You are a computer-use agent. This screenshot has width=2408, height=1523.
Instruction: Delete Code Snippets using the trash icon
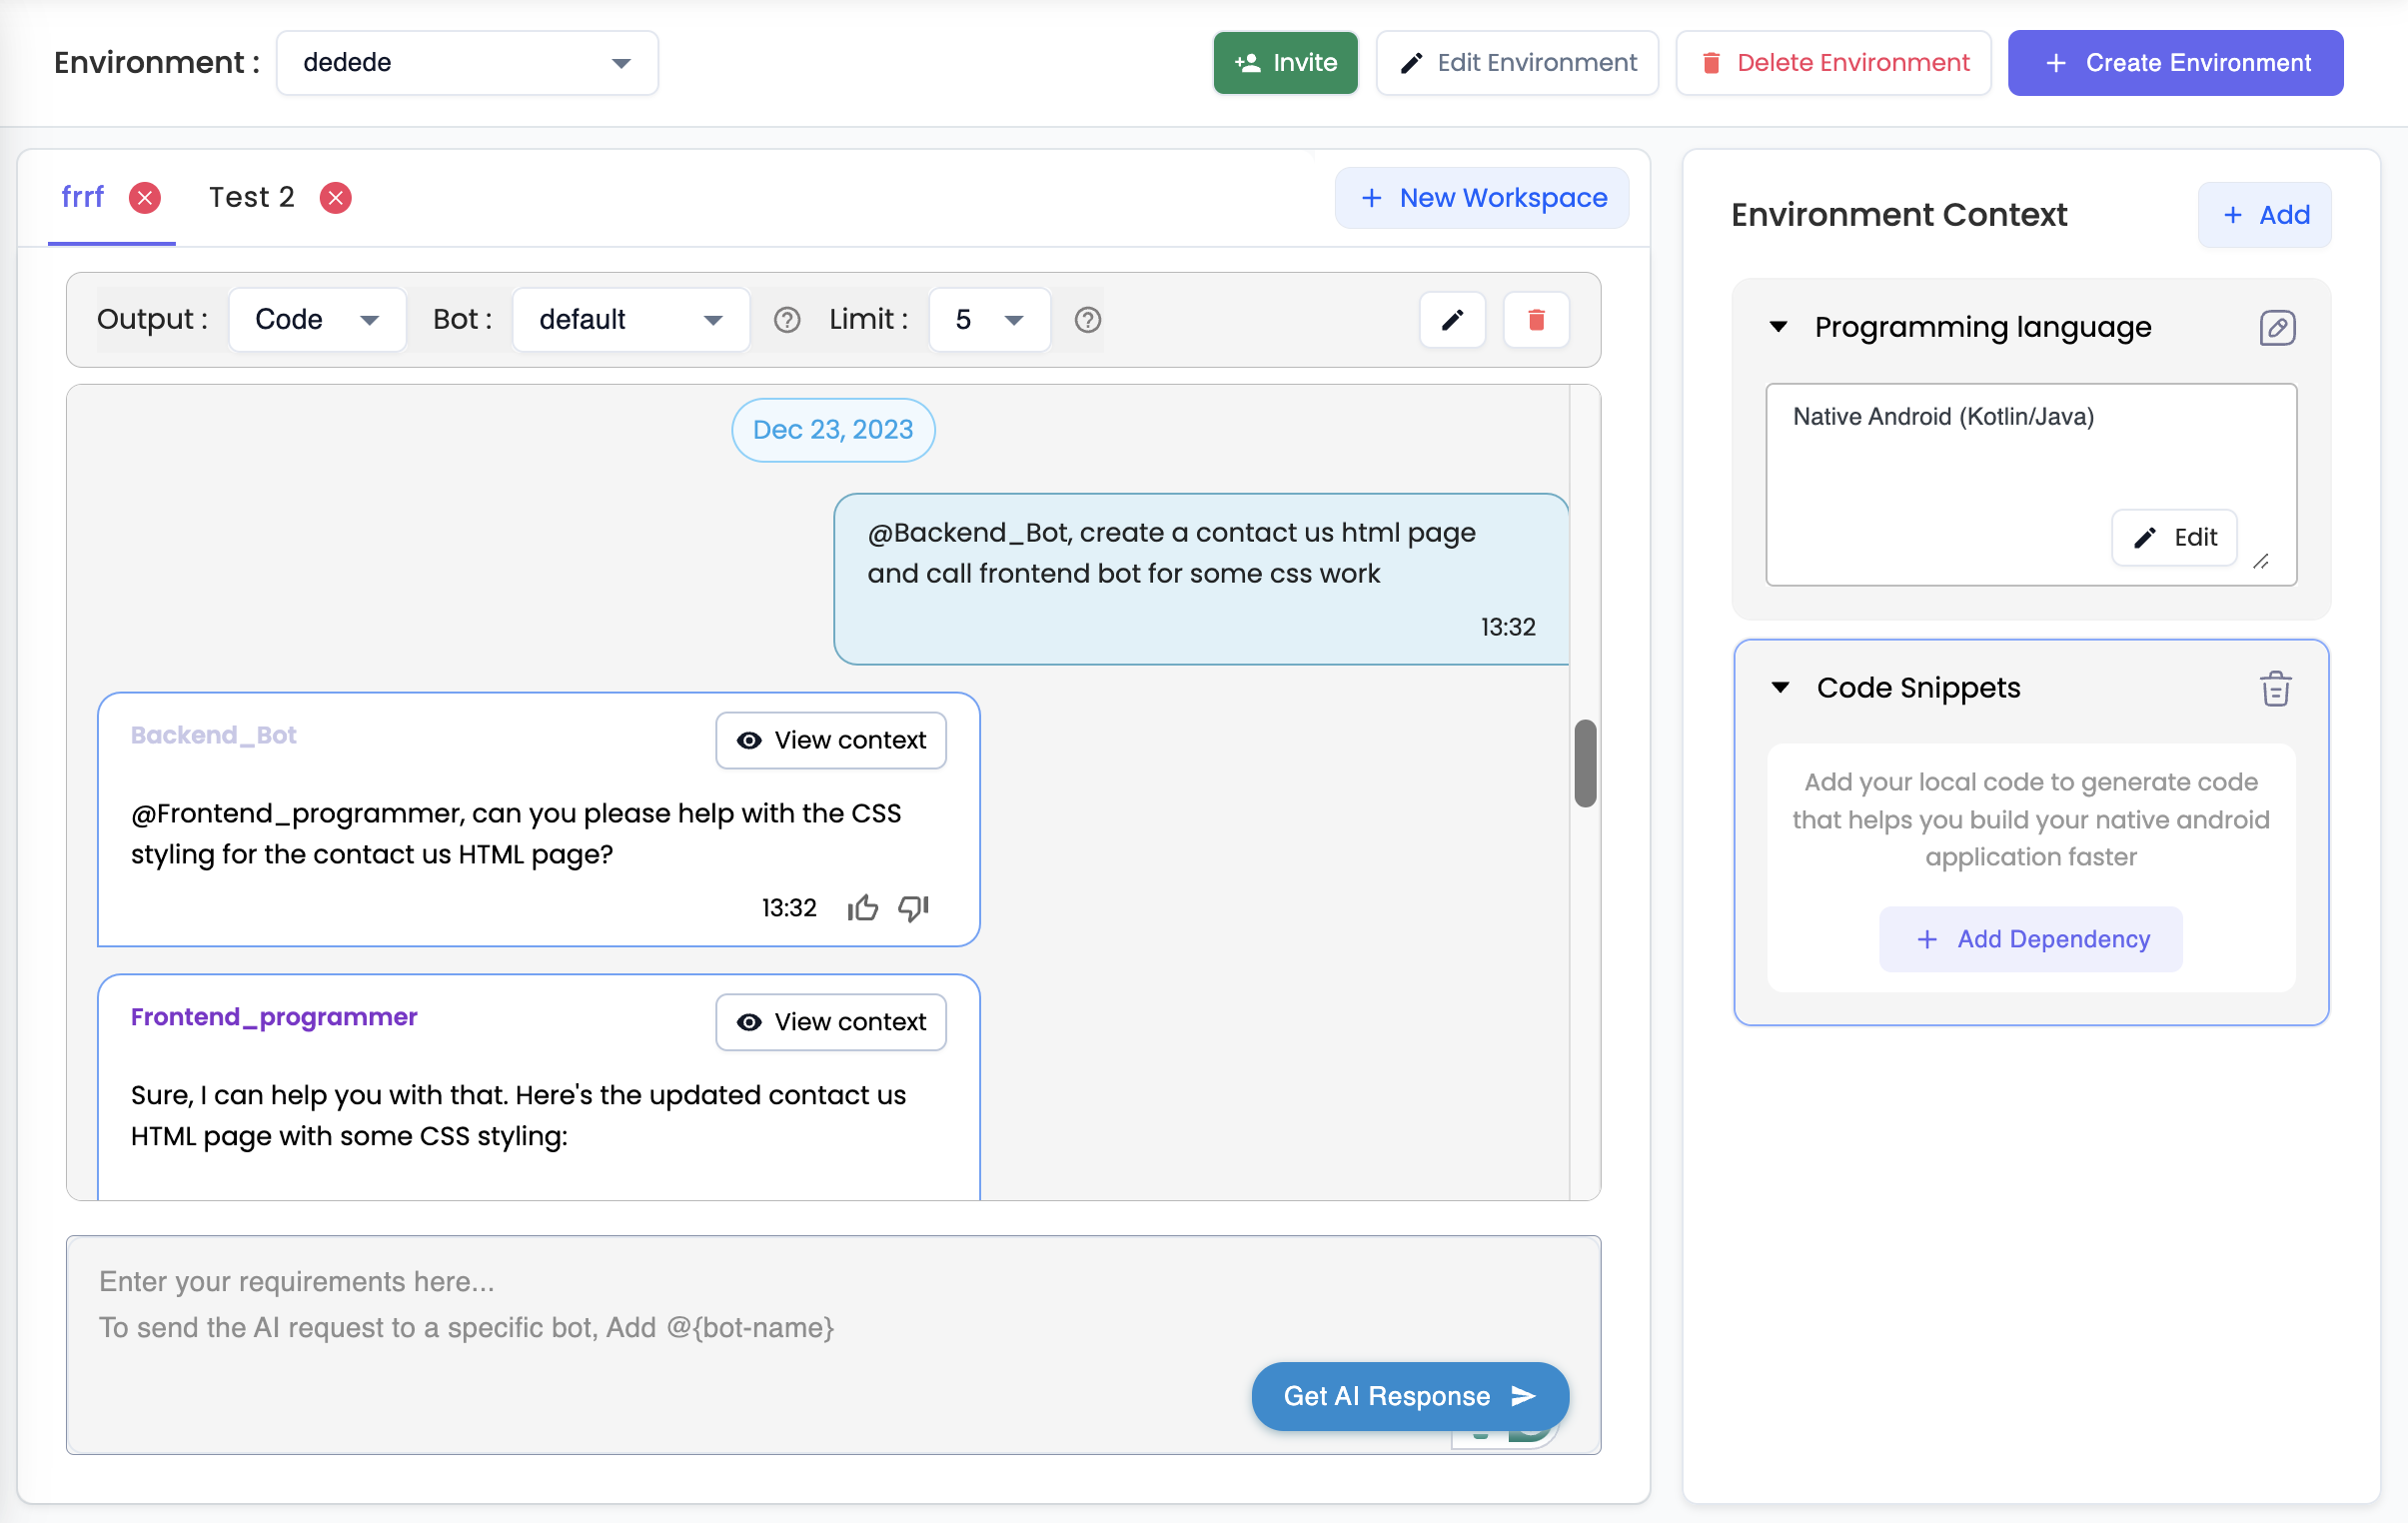click(x=2275, y=687)
